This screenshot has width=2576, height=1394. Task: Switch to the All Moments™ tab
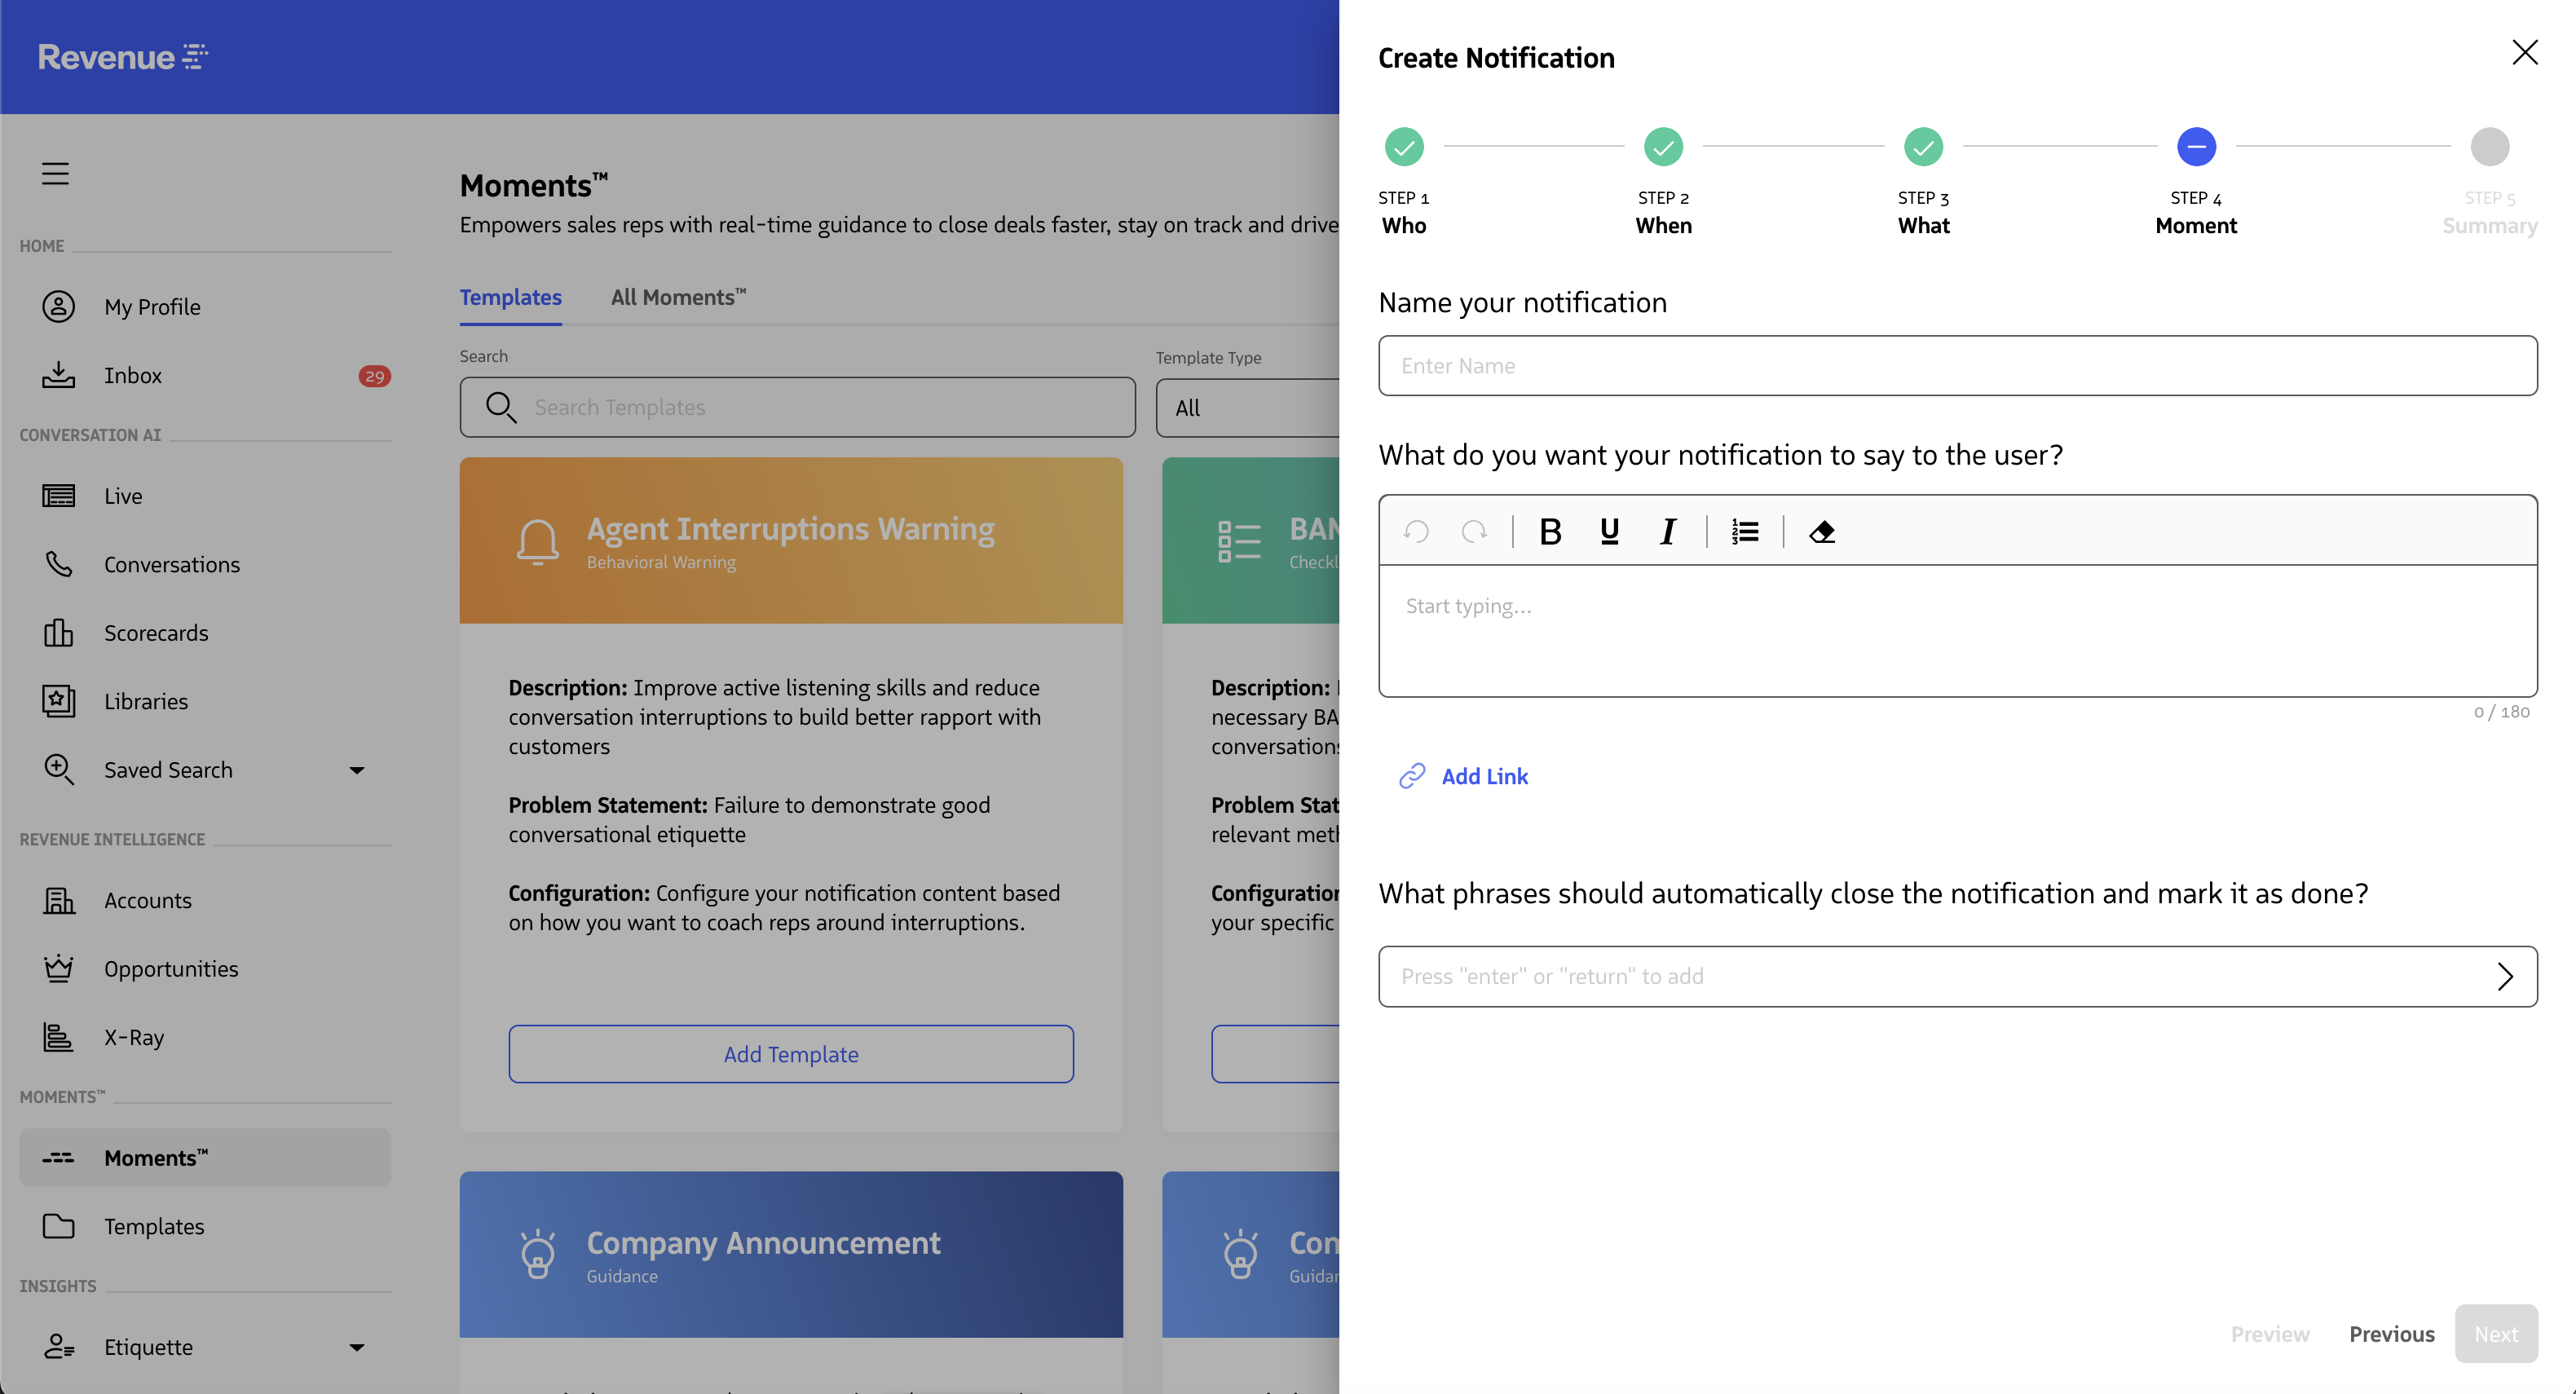(x=678, y=297)
